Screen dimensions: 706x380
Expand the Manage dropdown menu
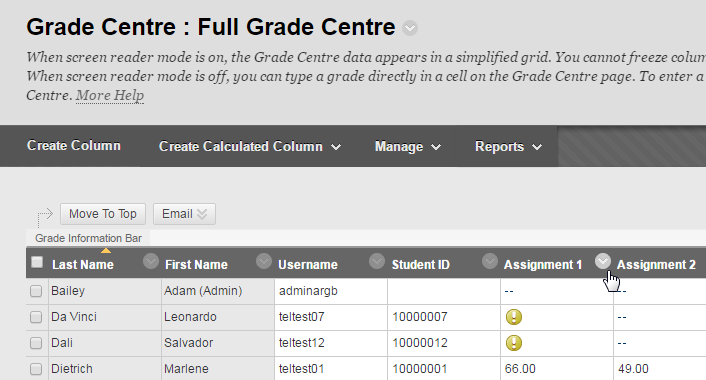click(x=407, y=146)
